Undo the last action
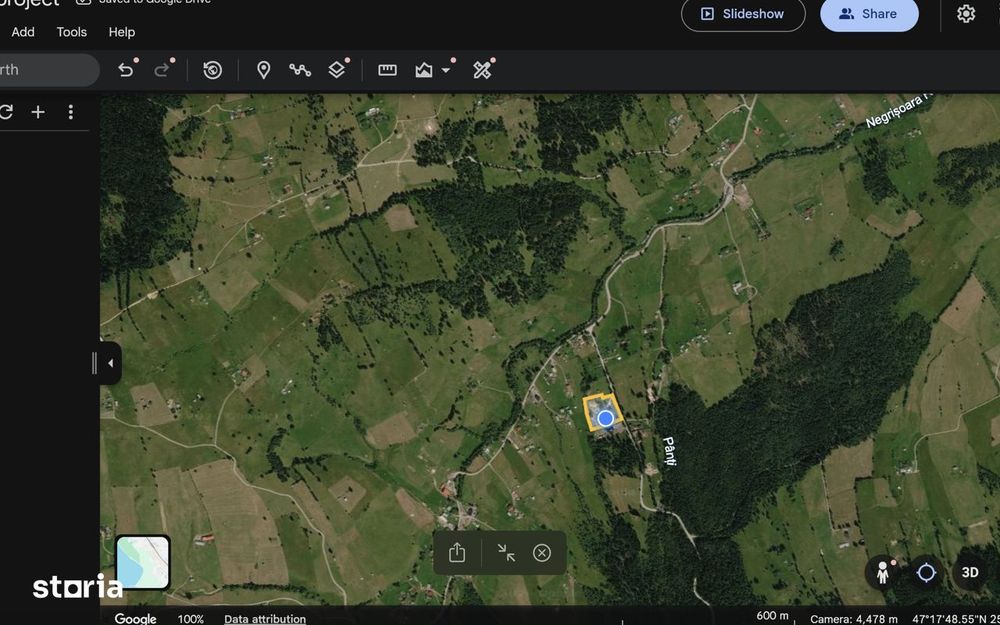The height and width of the screenshot is (625, 1000). (126, 70)
